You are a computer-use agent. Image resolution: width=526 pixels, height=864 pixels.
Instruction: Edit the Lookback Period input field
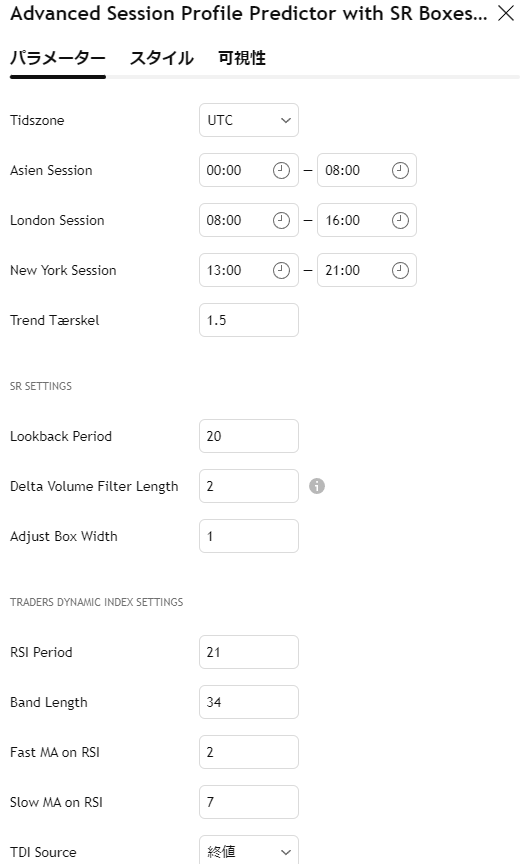click(x=249, y=436)
